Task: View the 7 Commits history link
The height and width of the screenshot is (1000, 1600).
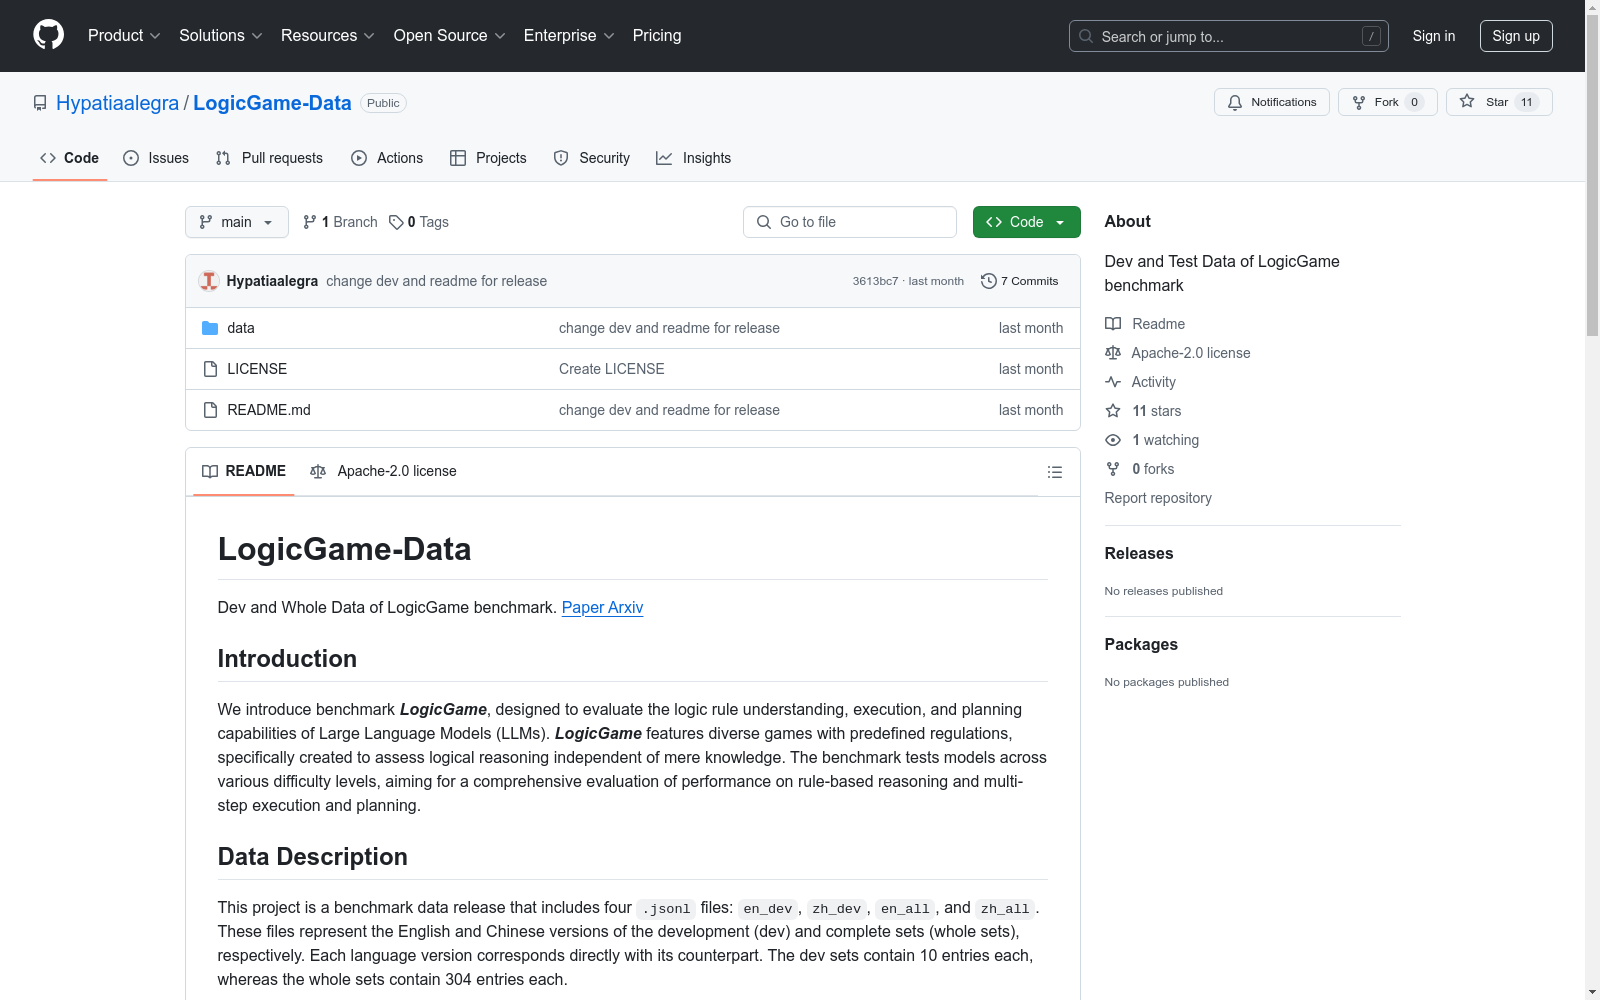Action: coord(1020,281)
